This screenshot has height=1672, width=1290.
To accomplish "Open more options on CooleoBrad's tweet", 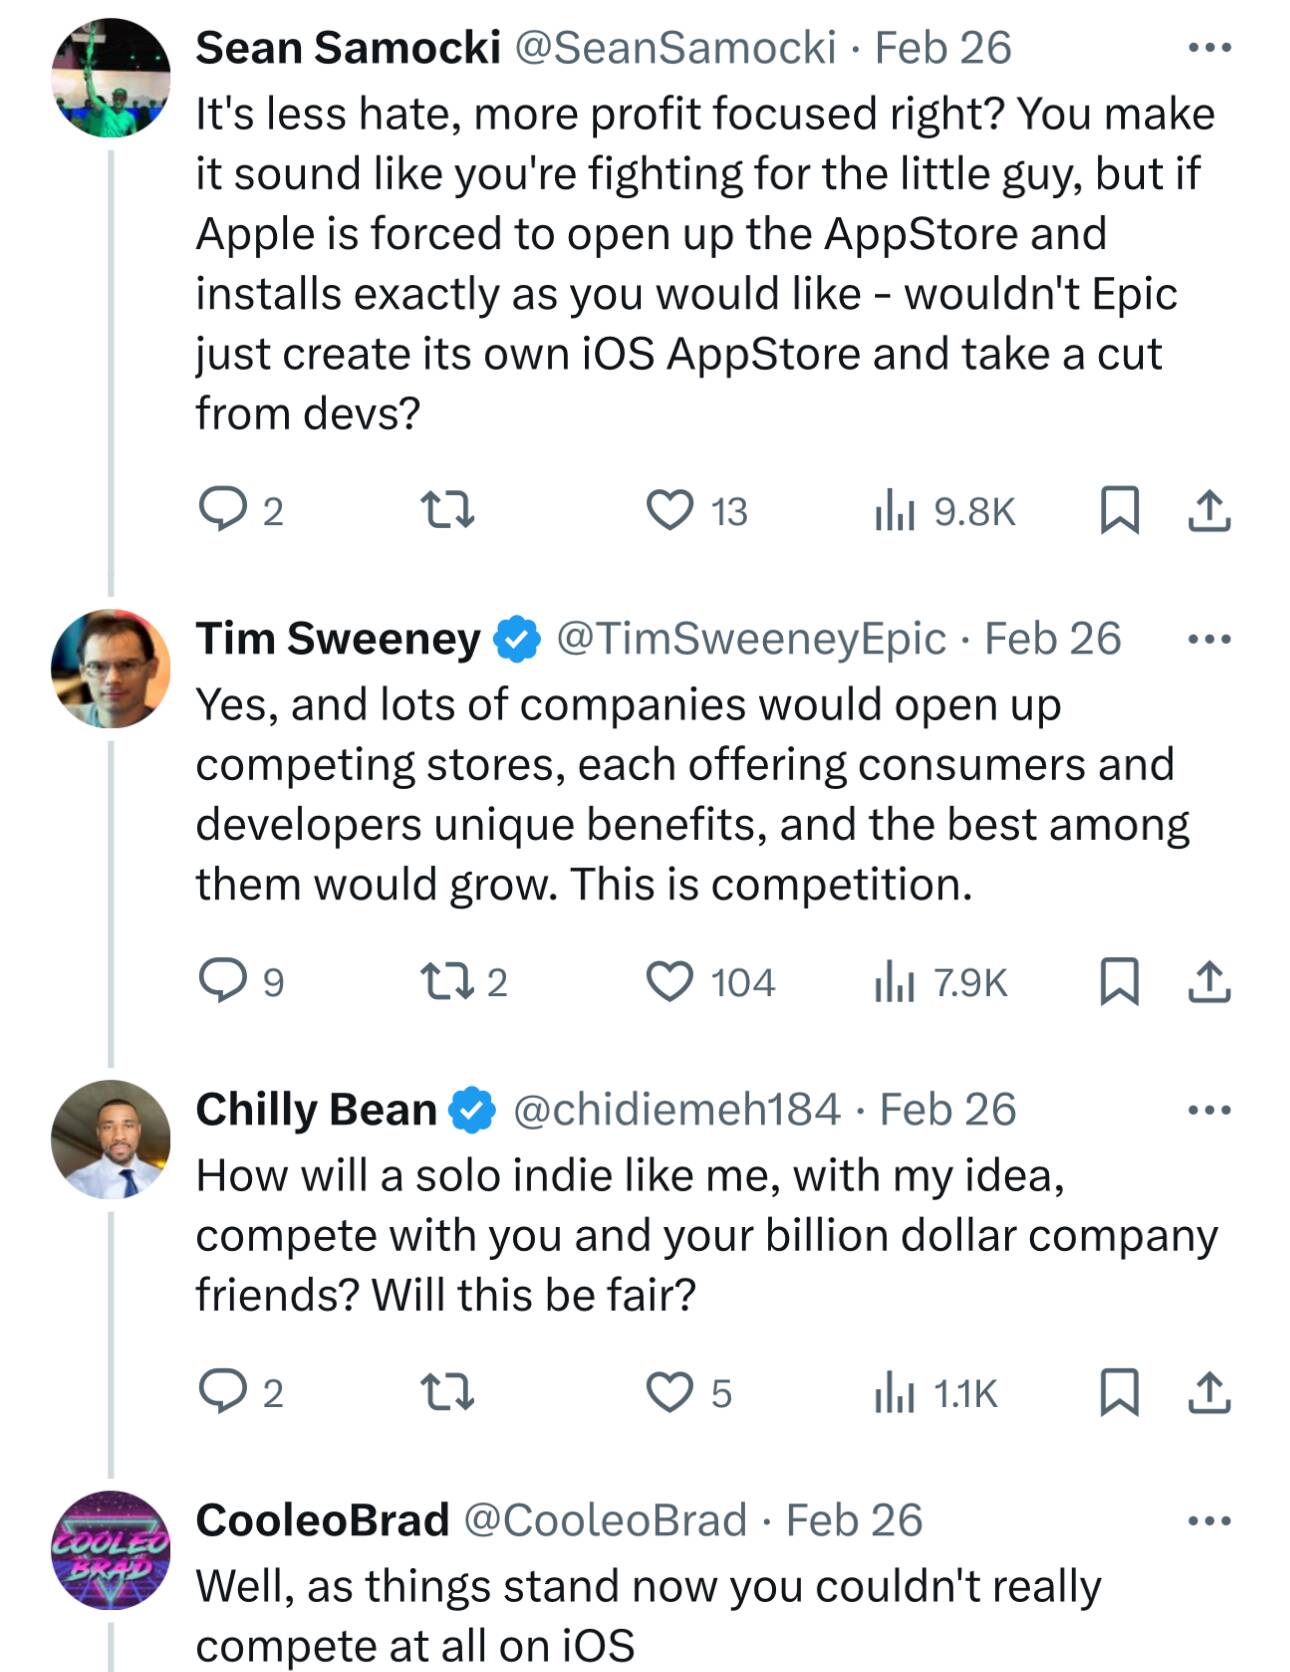I will coord(1209,1521).
